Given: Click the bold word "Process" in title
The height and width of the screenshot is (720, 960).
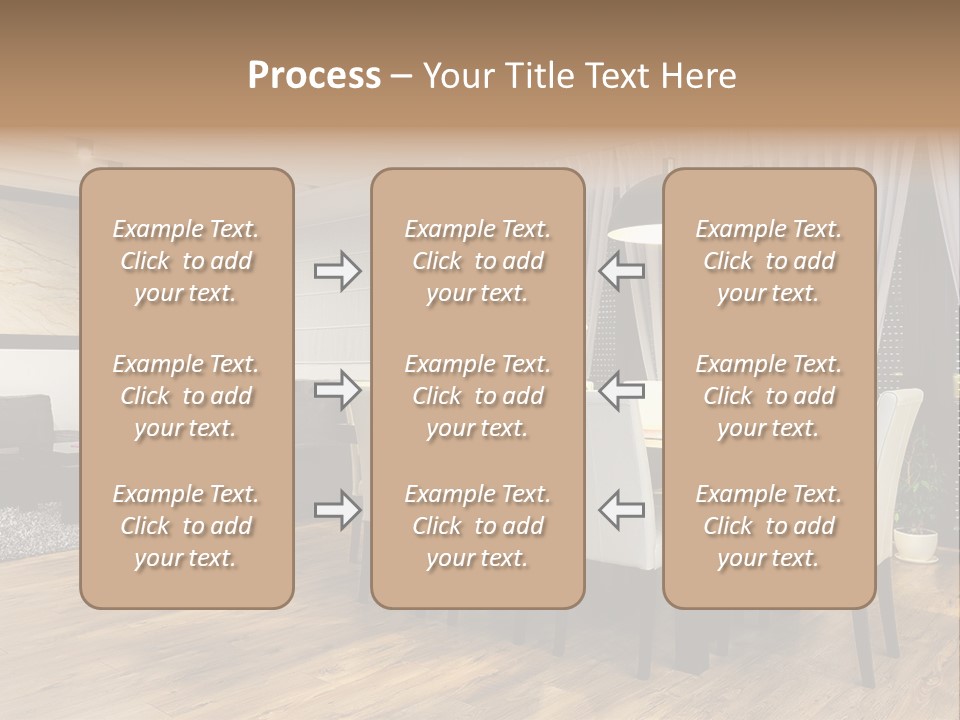Looking at the screenshot, I should click(x=314, y=76).
